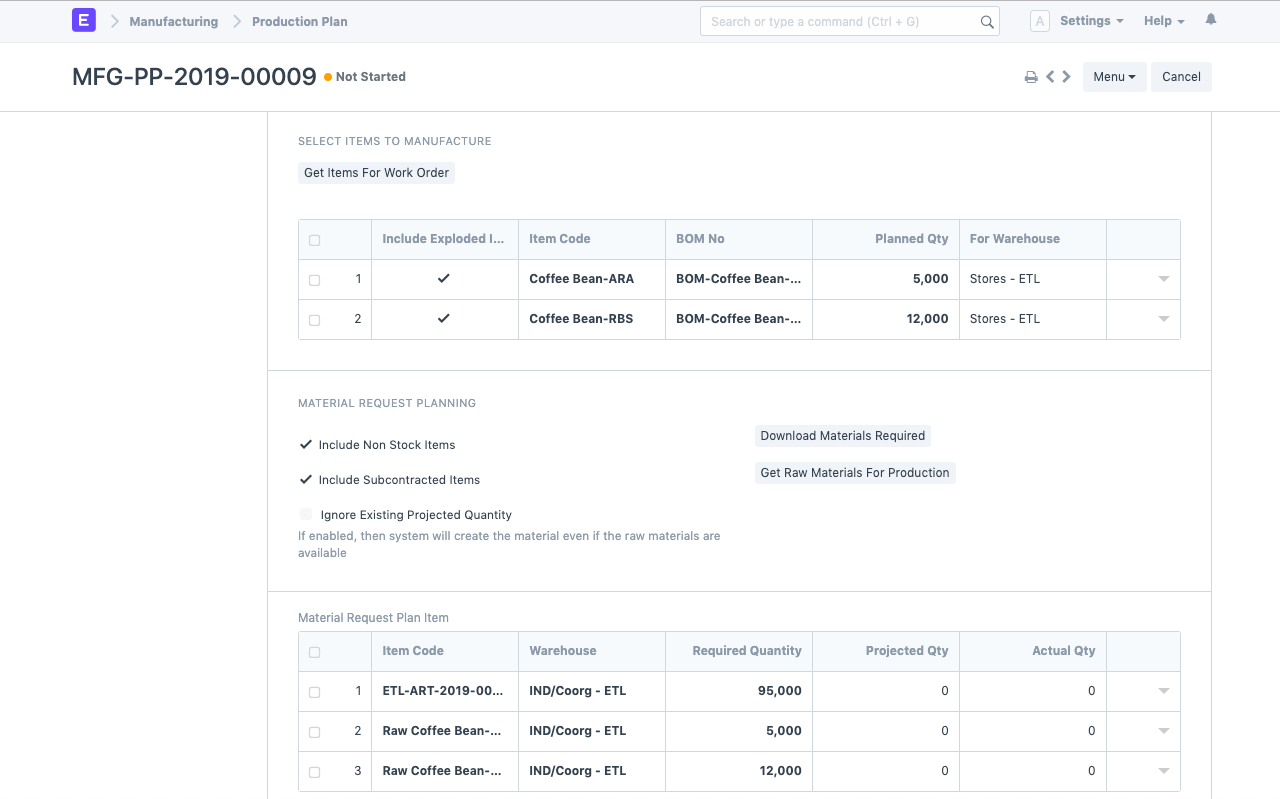
Task: Expand Coffee Bean-RBS row dropdown arrow
Action: pyautogui.click(x=1163, y=320)
